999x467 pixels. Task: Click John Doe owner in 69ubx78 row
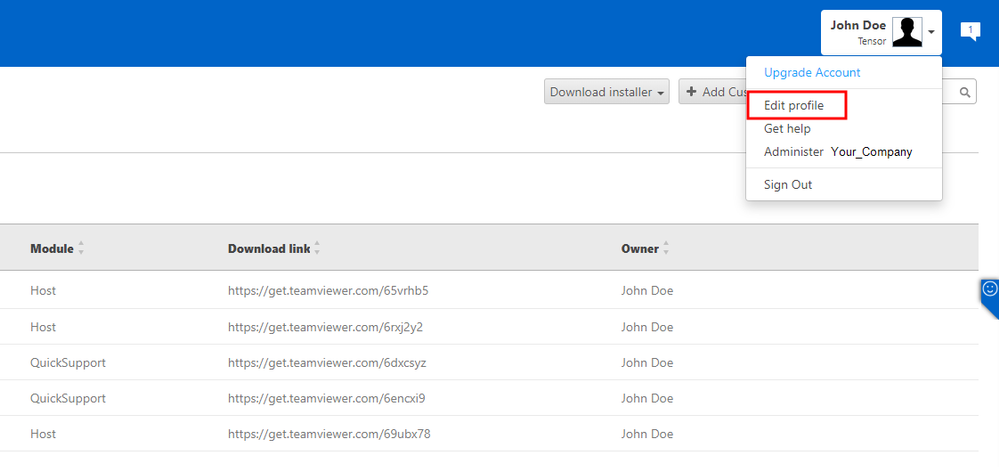pyautogui.click(x=647, y=434)
